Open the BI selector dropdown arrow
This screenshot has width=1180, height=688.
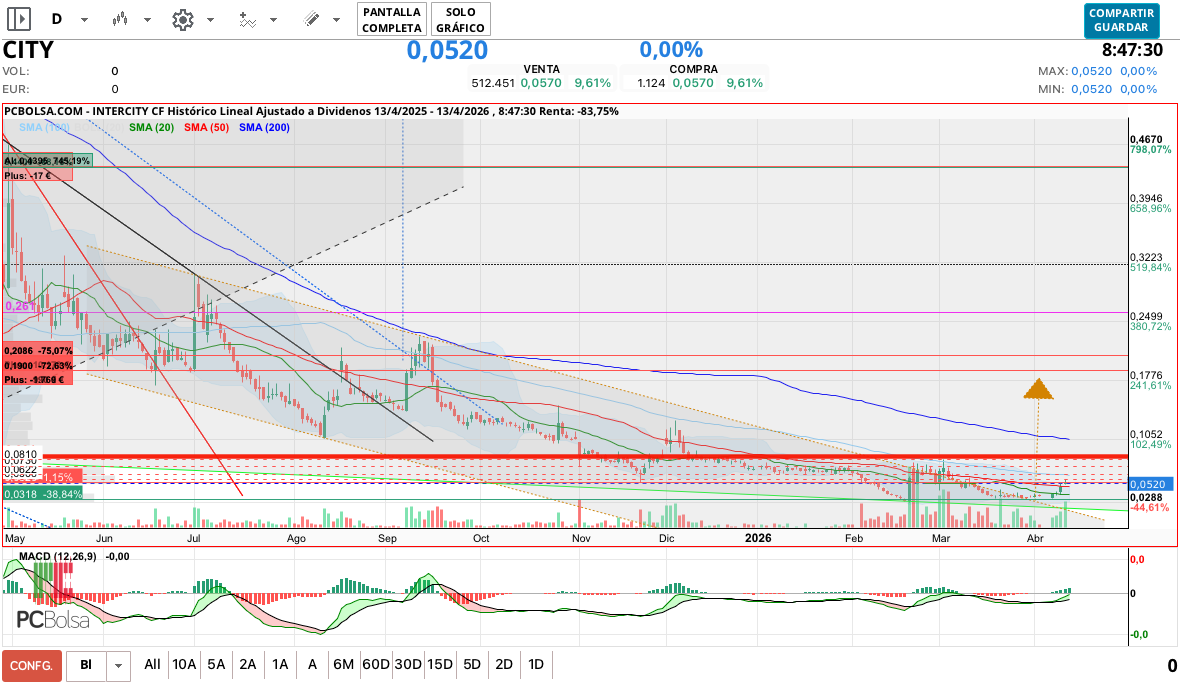click(x=119, y=665)
